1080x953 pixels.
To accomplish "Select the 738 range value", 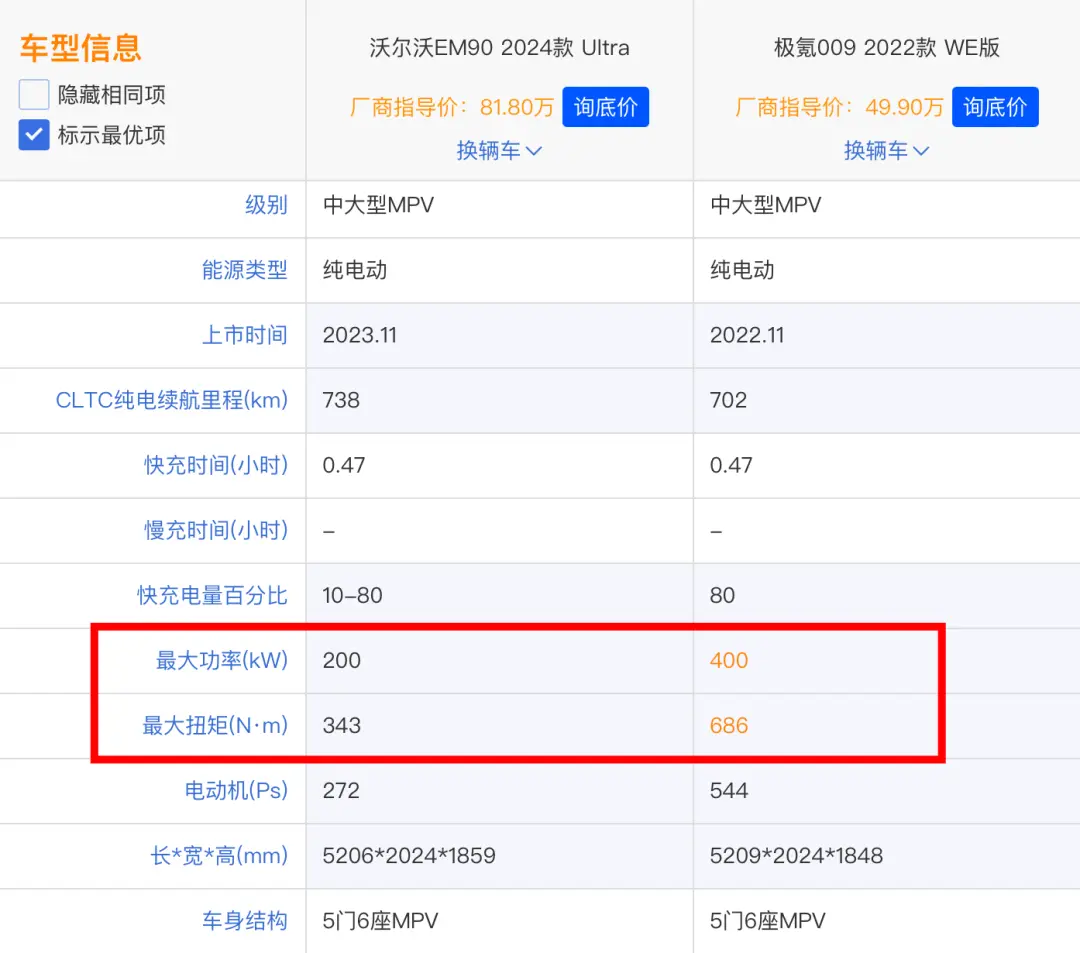I will coord(341,400).
